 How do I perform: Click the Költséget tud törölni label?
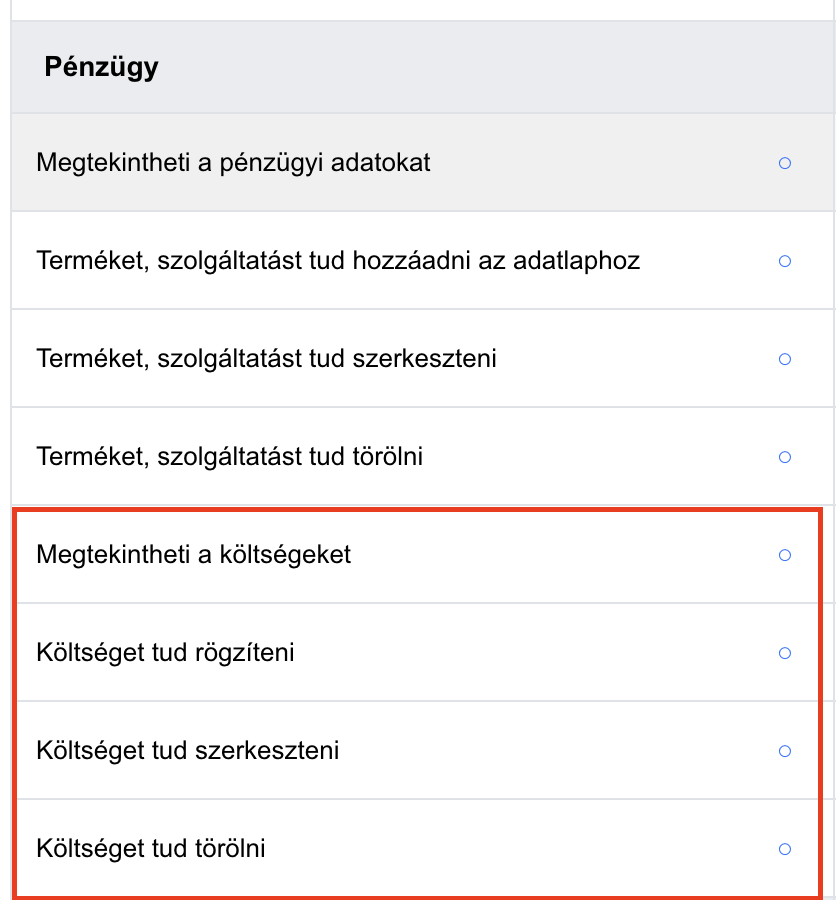tap(151, 849)
